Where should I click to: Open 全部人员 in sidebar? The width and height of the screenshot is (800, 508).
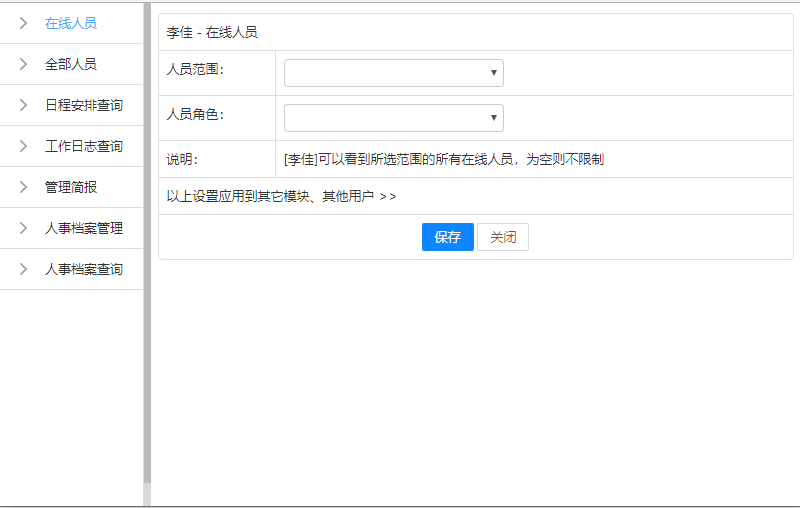coord(71,64)
